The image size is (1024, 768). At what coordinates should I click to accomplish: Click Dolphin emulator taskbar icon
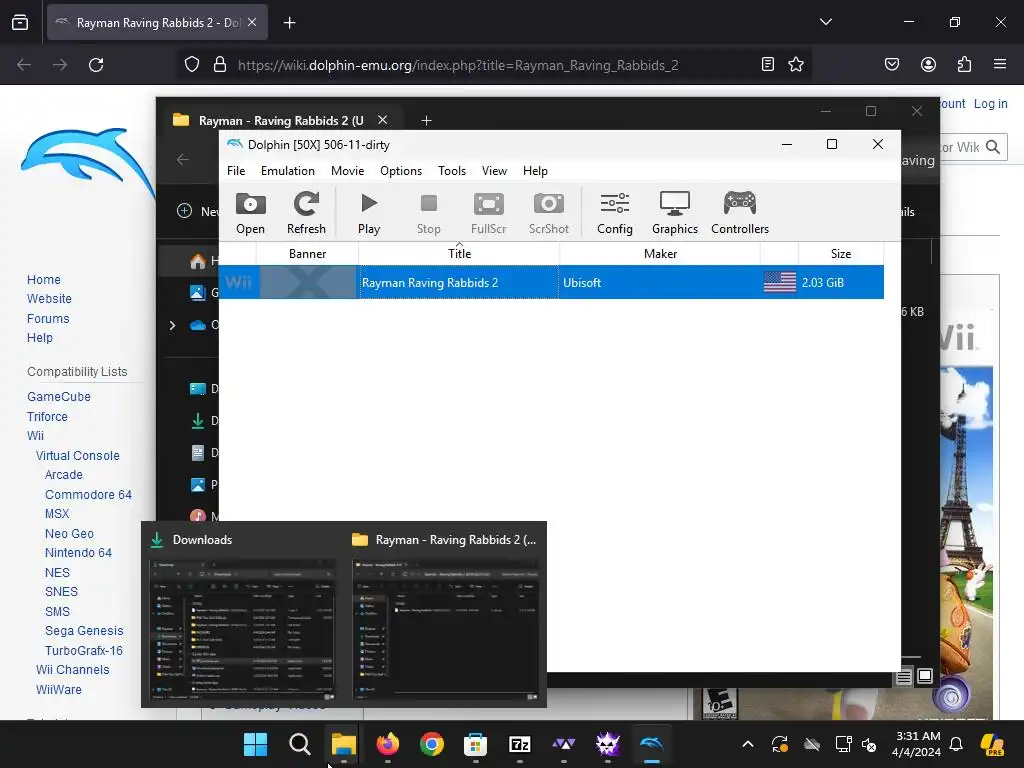652,744
